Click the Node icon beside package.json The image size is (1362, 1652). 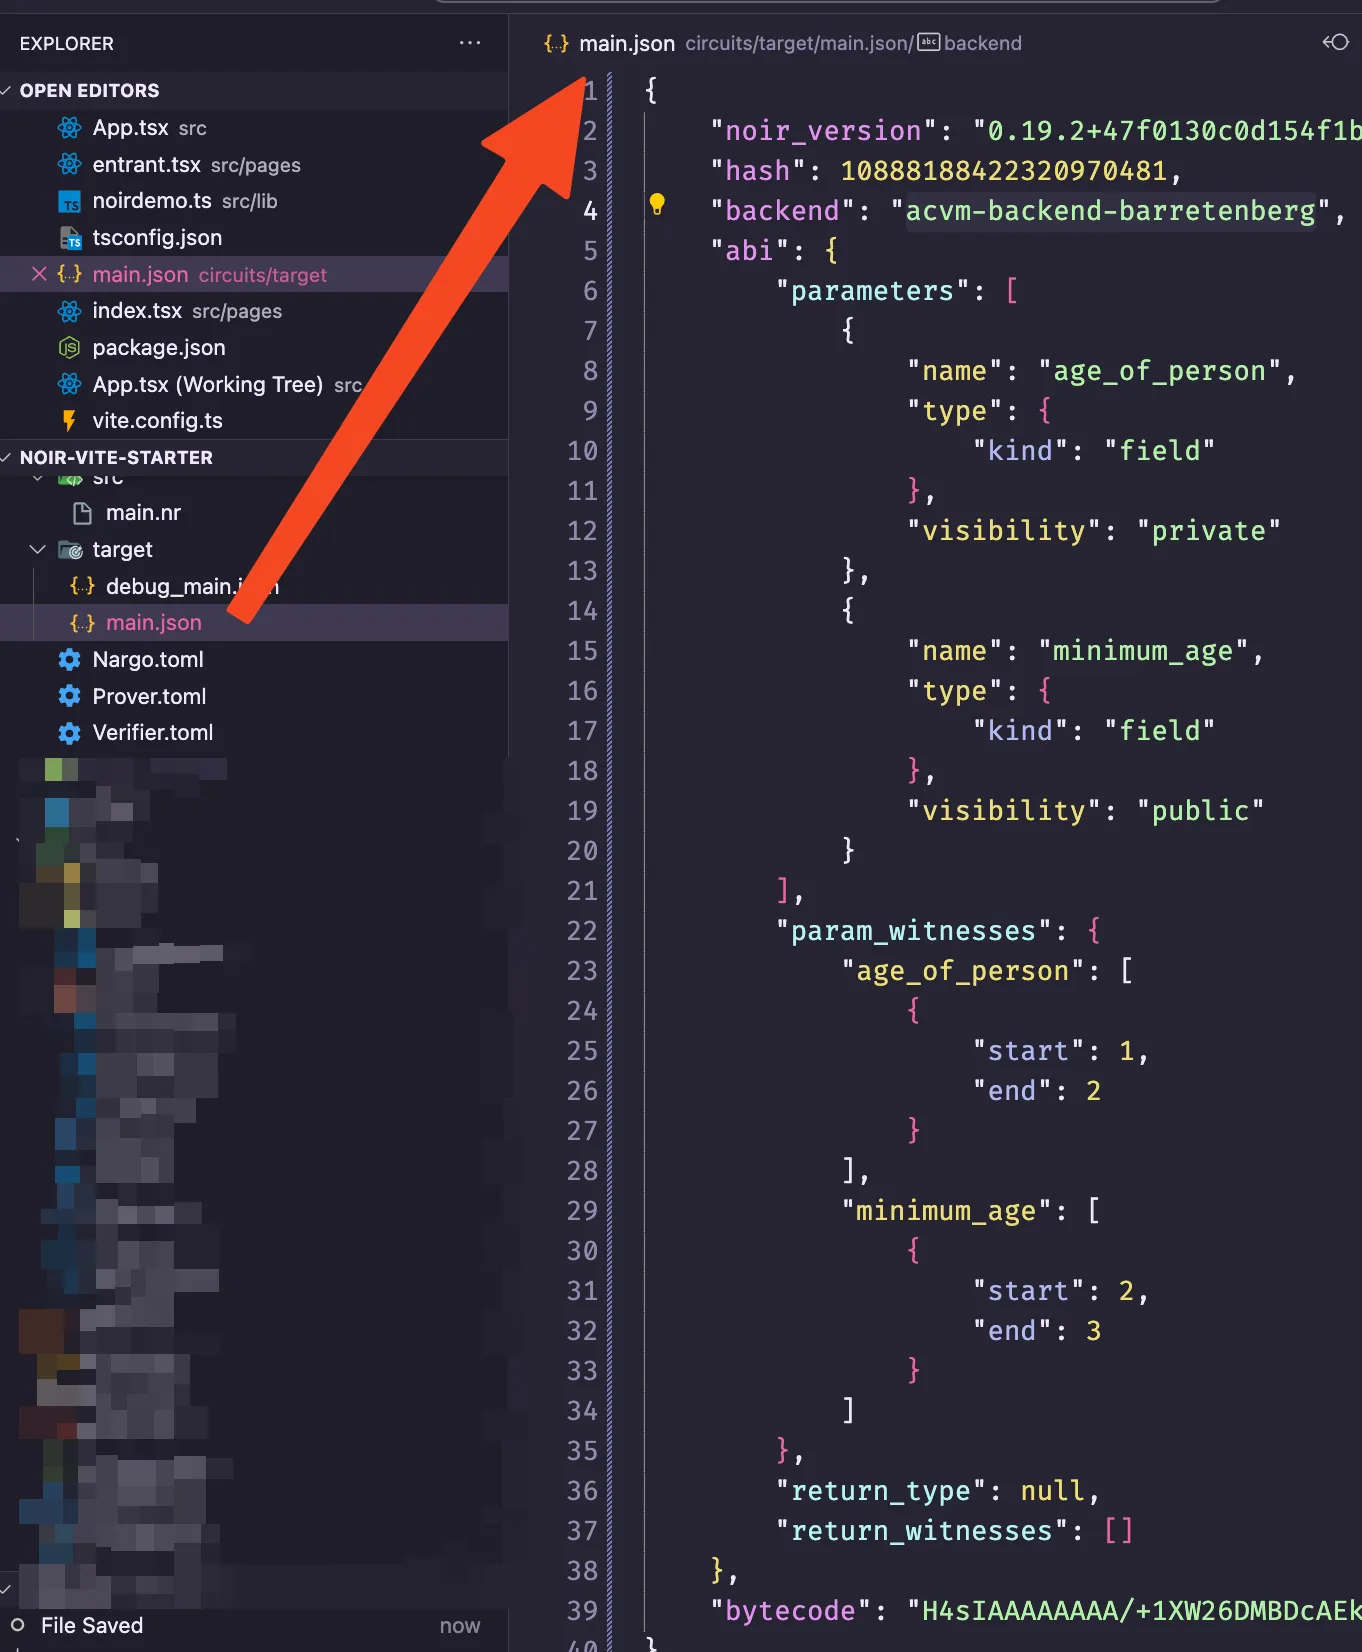pos(69,348)
